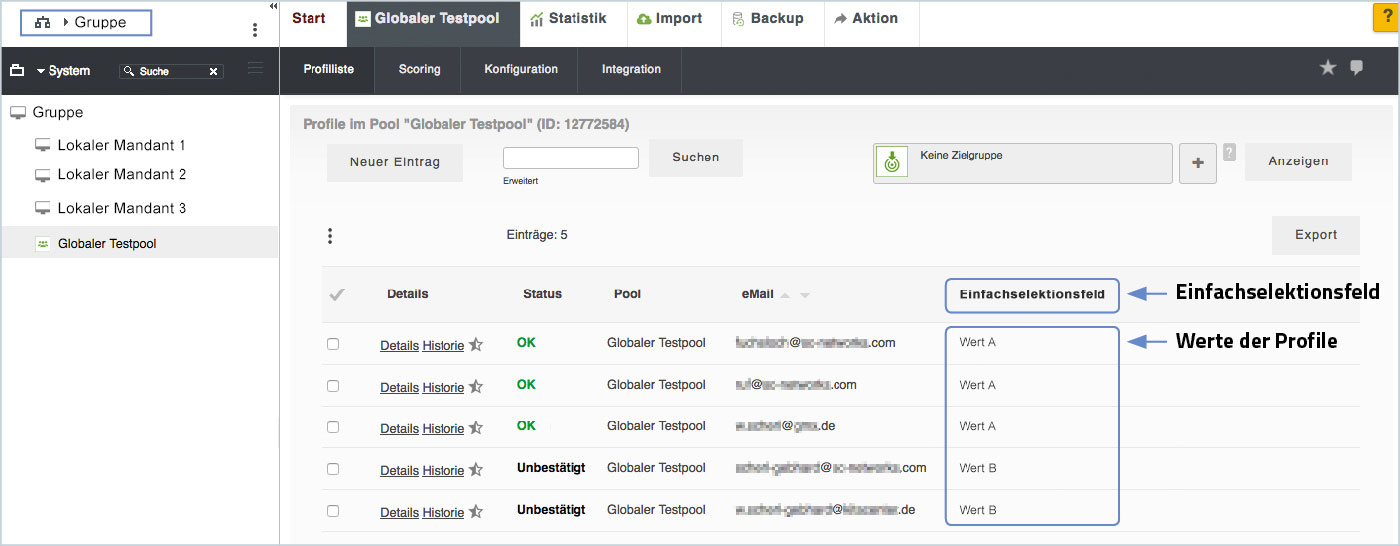Open three-dot menu above profile table

[x=330, y=236]
